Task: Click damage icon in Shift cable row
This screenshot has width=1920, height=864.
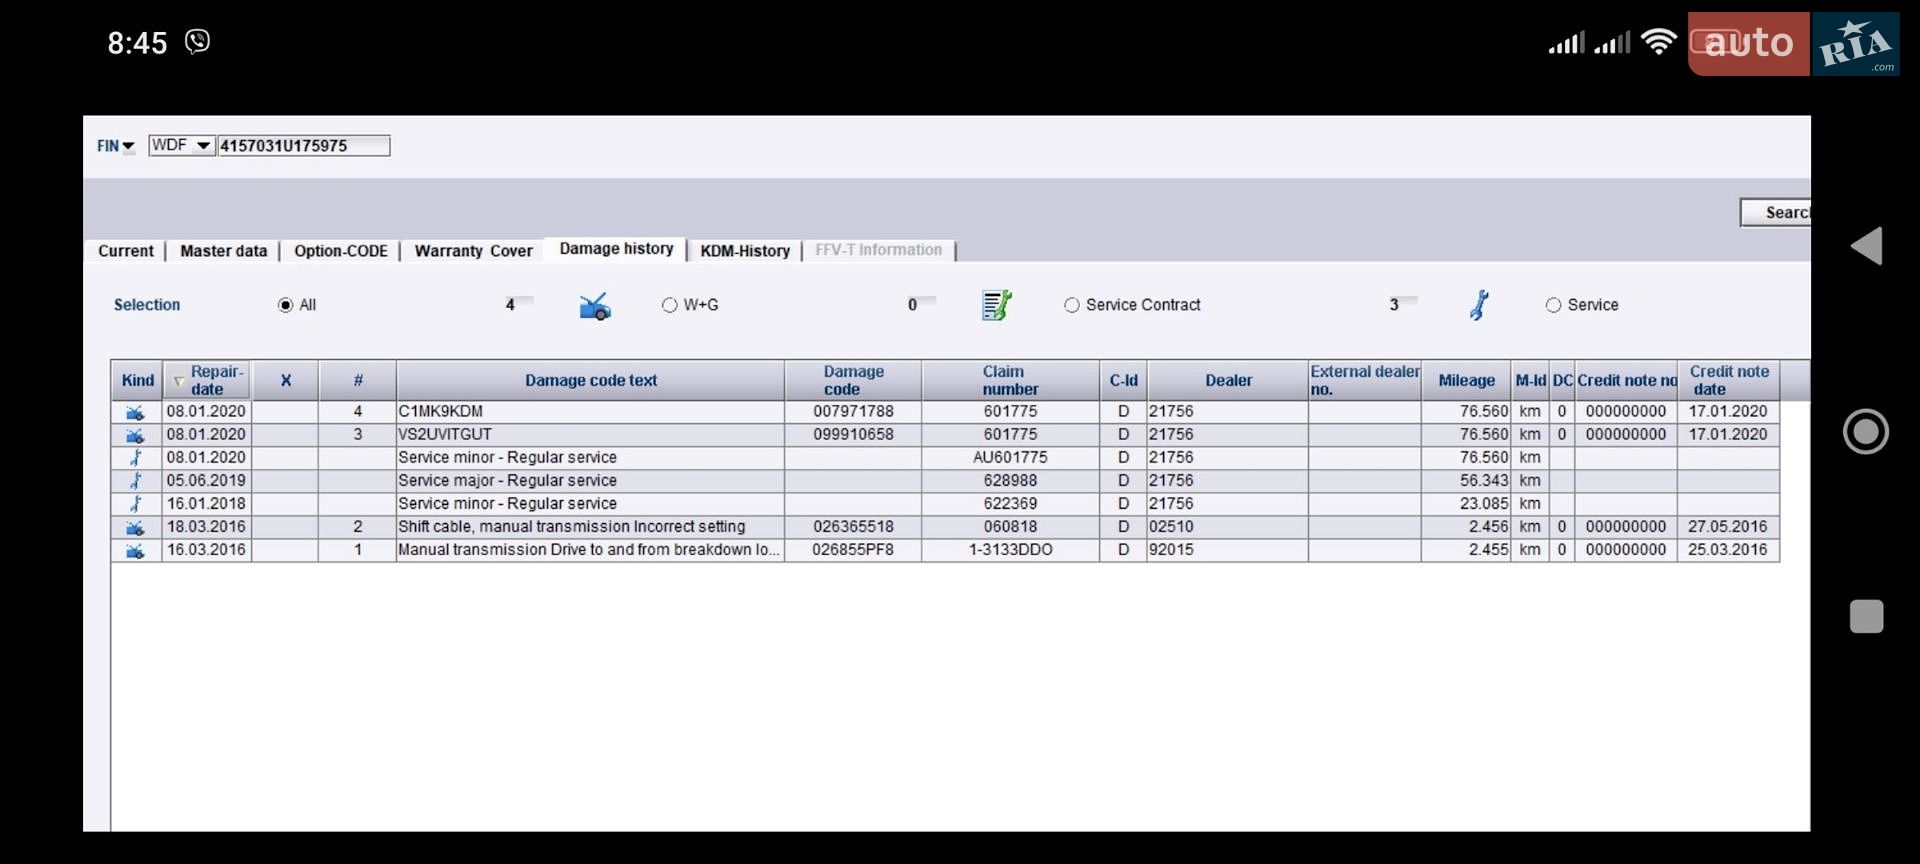Action: pos(135,527)
